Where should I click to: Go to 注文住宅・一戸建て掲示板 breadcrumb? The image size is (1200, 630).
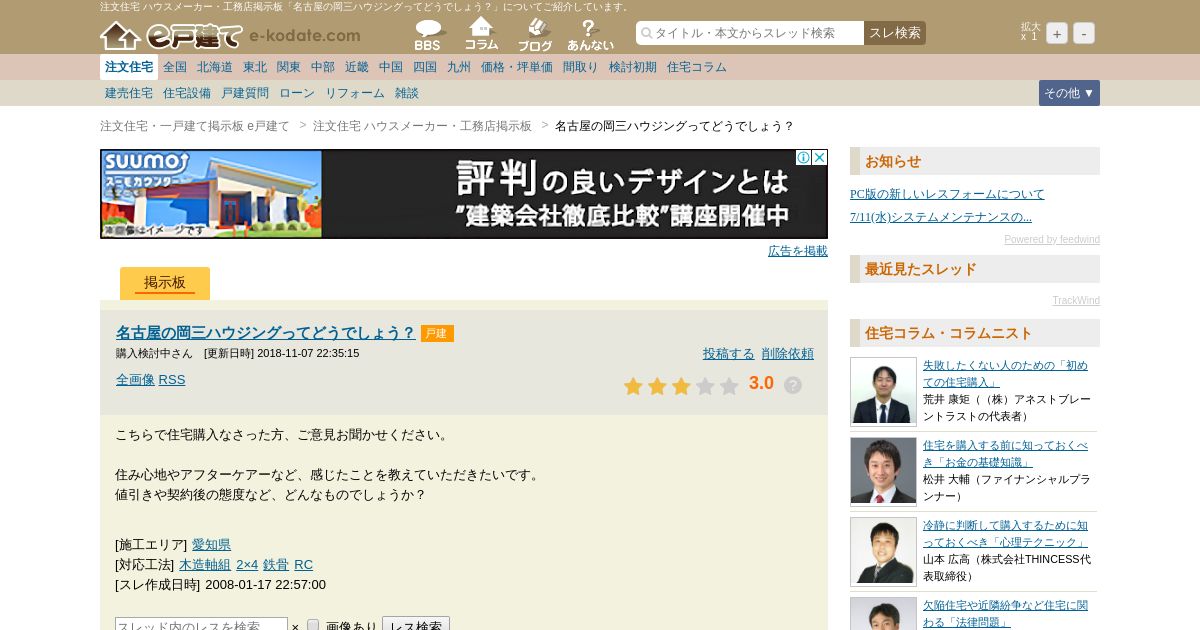coord(195,126)
